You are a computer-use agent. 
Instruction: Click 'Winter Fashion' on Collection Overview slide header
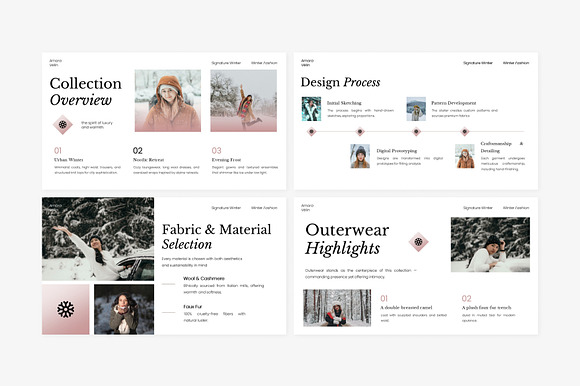pos(264,63)
